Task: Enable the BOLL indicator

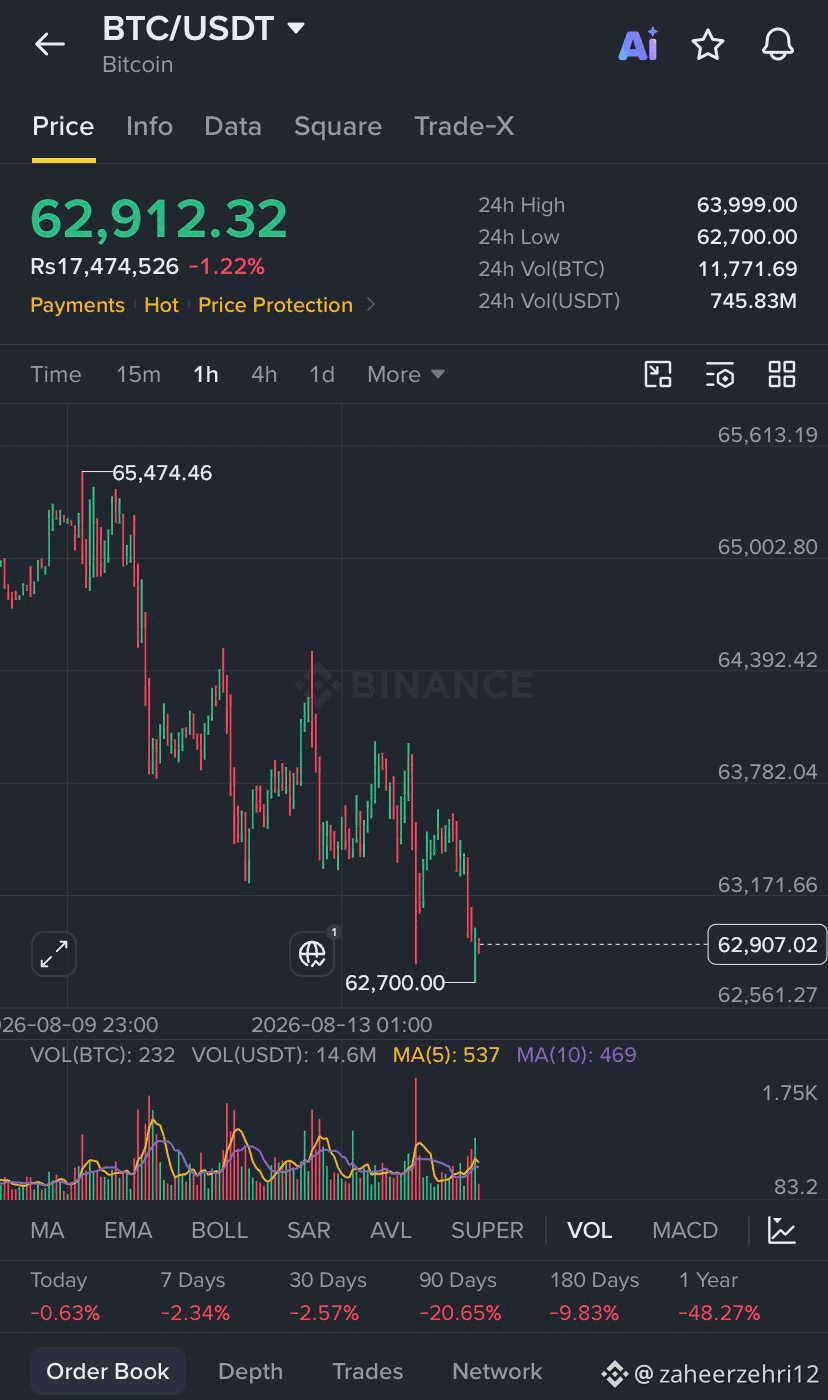Action: click(x=219, y=1230)
